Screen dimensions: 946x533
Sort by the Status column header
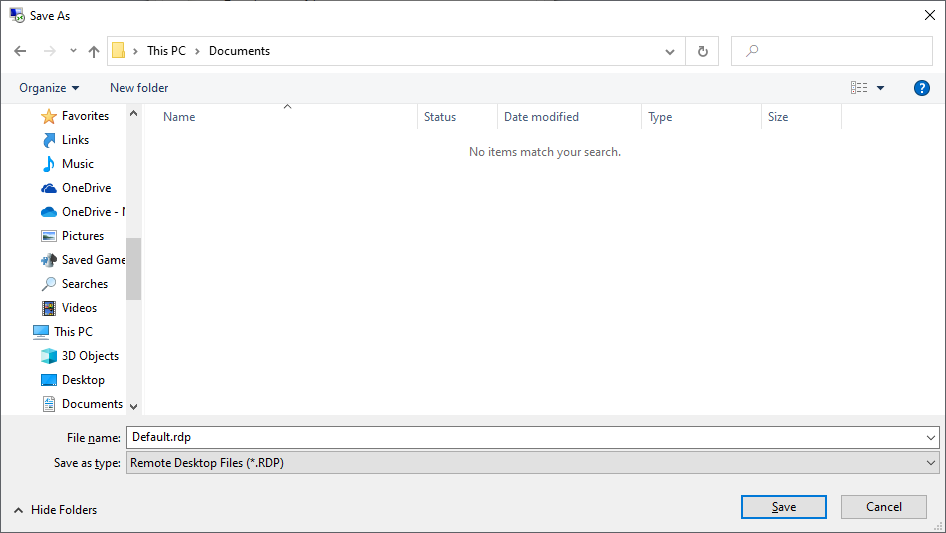tap(440, 117)
